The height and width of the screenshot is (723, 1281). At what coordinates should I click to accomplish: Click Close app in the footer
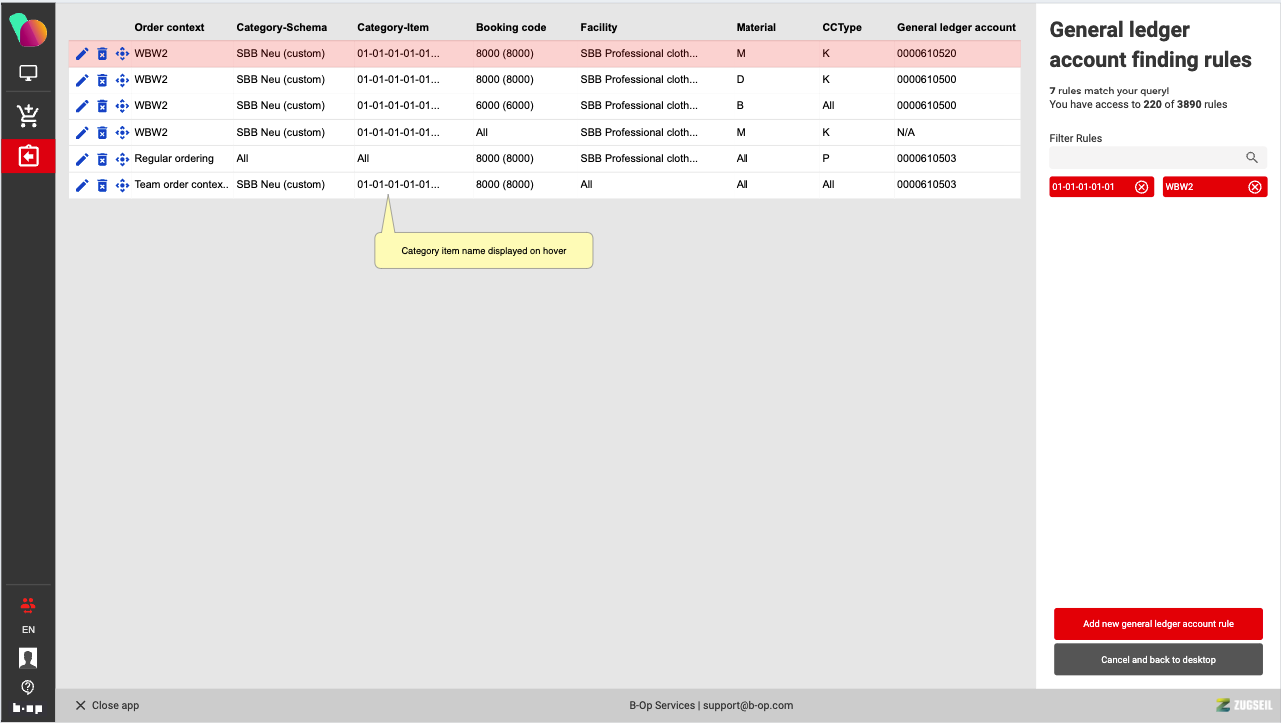pyautogui.click(x=107, y=705)
